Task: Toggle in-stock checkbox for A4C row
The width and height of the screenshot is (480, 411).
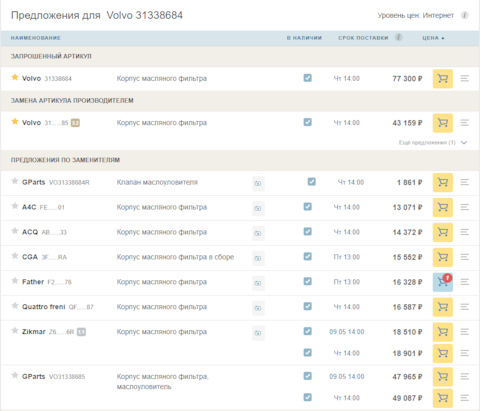Action: pyautogui.click(x=308, y=207)
